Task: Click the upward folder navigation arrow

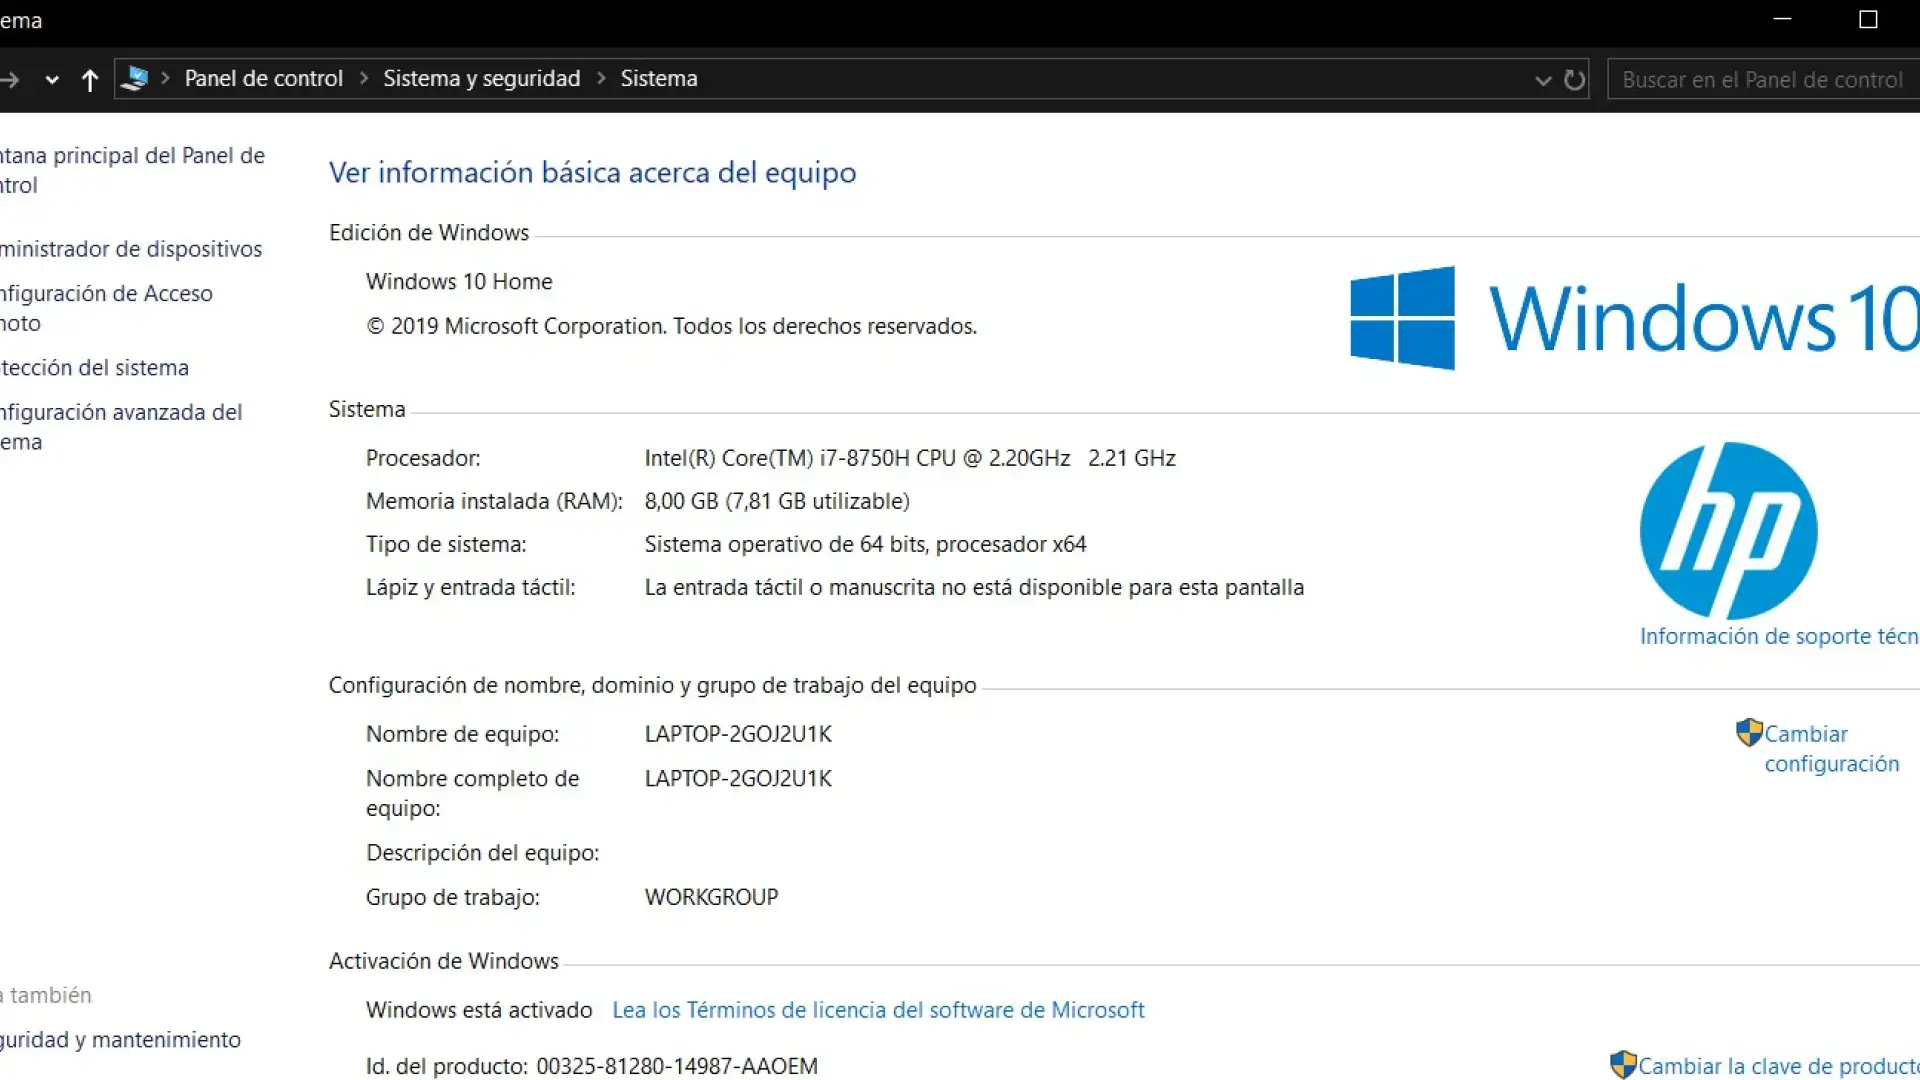Action: (x=90, y=80)
